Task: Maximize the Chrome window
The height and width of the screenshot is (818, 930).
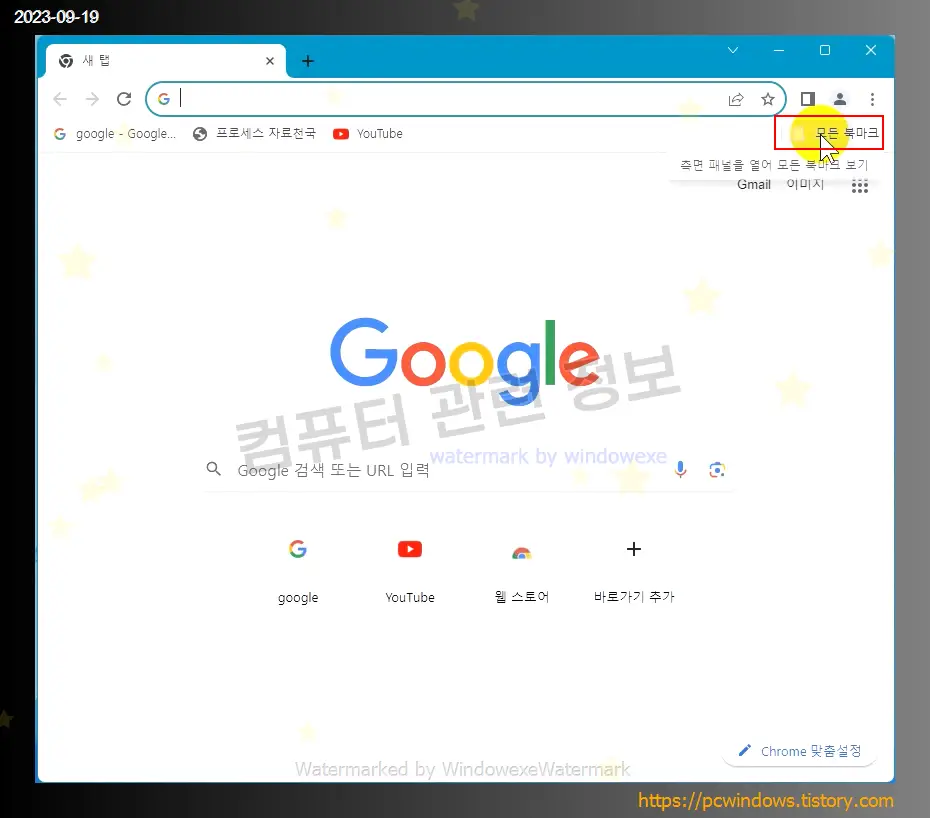Action: (x=824, y=50)
